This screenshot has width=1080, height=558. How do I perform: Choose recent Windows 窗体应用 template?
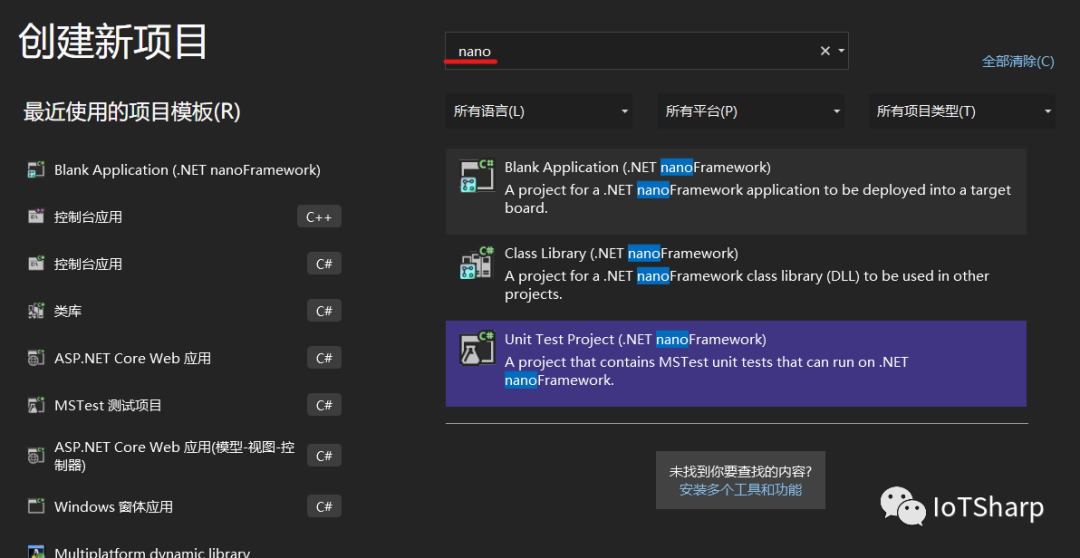tap(185, 507)
